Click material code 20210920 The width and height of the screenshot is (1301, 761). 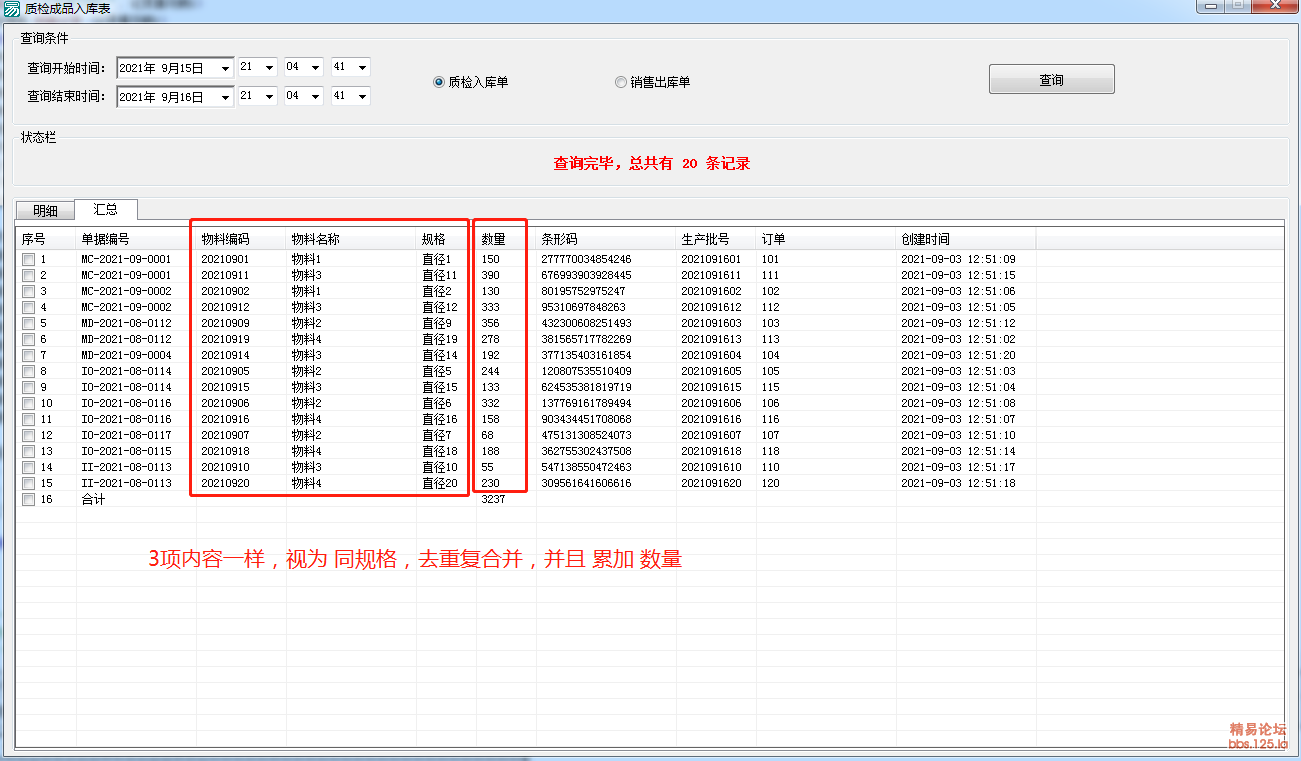225,484
